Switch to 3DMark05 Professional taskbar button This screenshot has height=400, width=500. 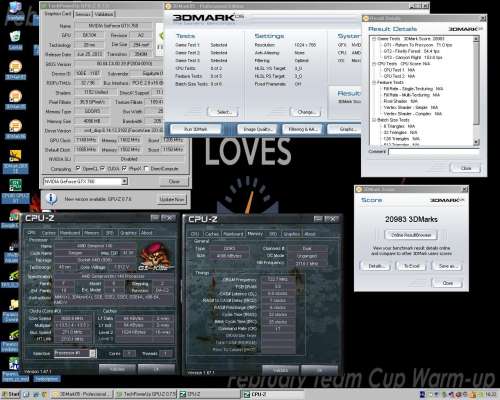83,394
